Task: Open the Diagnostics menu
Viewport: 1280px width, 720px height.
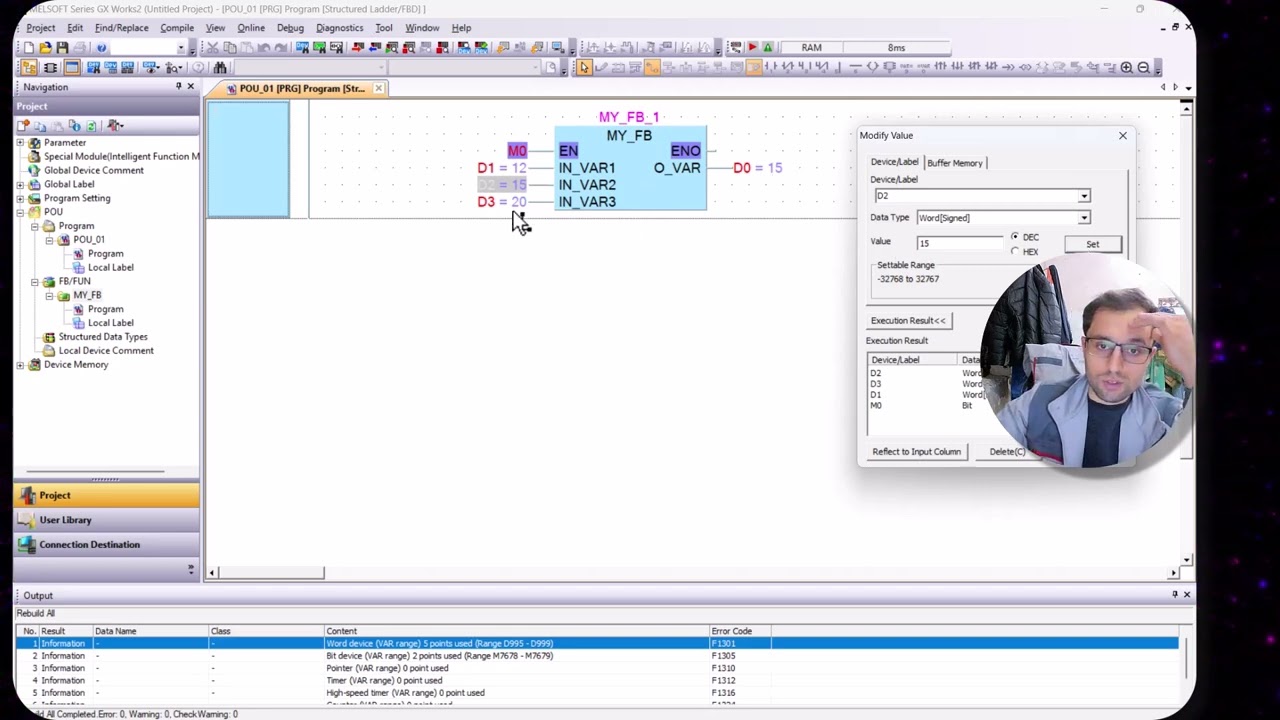Action: pos(340,28)
